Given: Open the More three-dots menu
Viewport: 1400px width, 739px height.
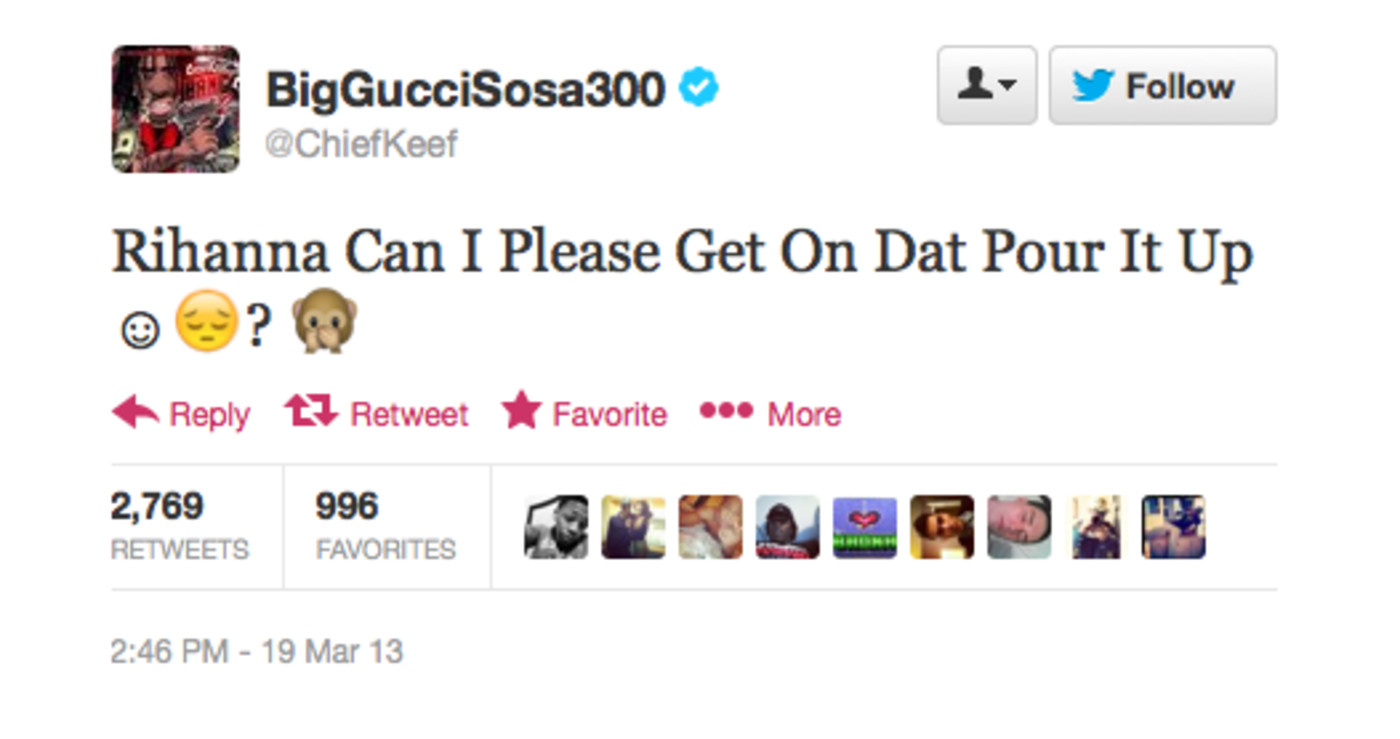Looking at the screenshot, I should [726, 410].
